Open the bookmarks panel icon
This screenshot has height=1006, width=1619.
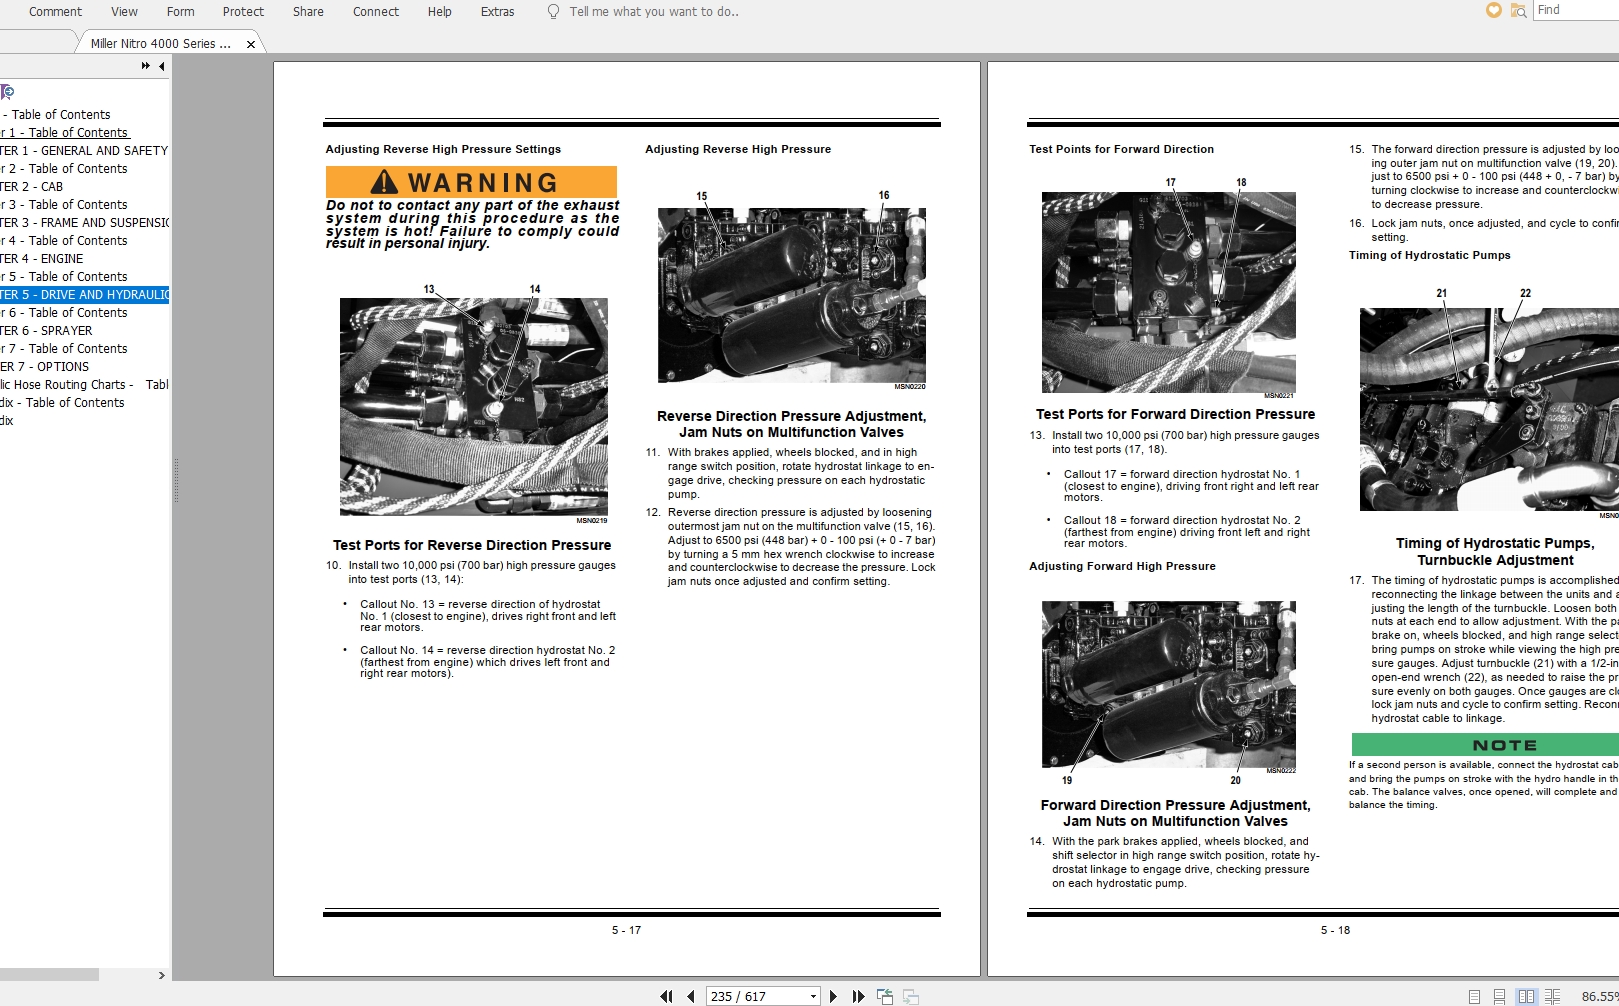click(7, 91)
